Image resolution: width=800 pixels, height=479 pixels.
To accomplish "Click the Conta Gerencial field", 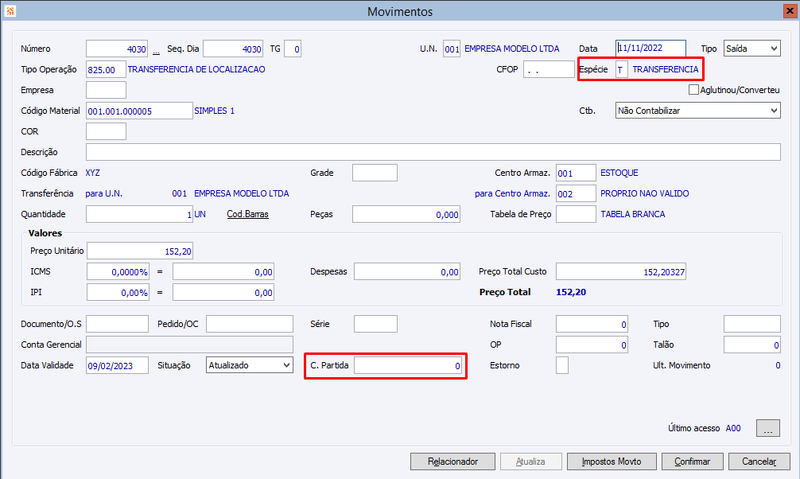I will [190, 345].
